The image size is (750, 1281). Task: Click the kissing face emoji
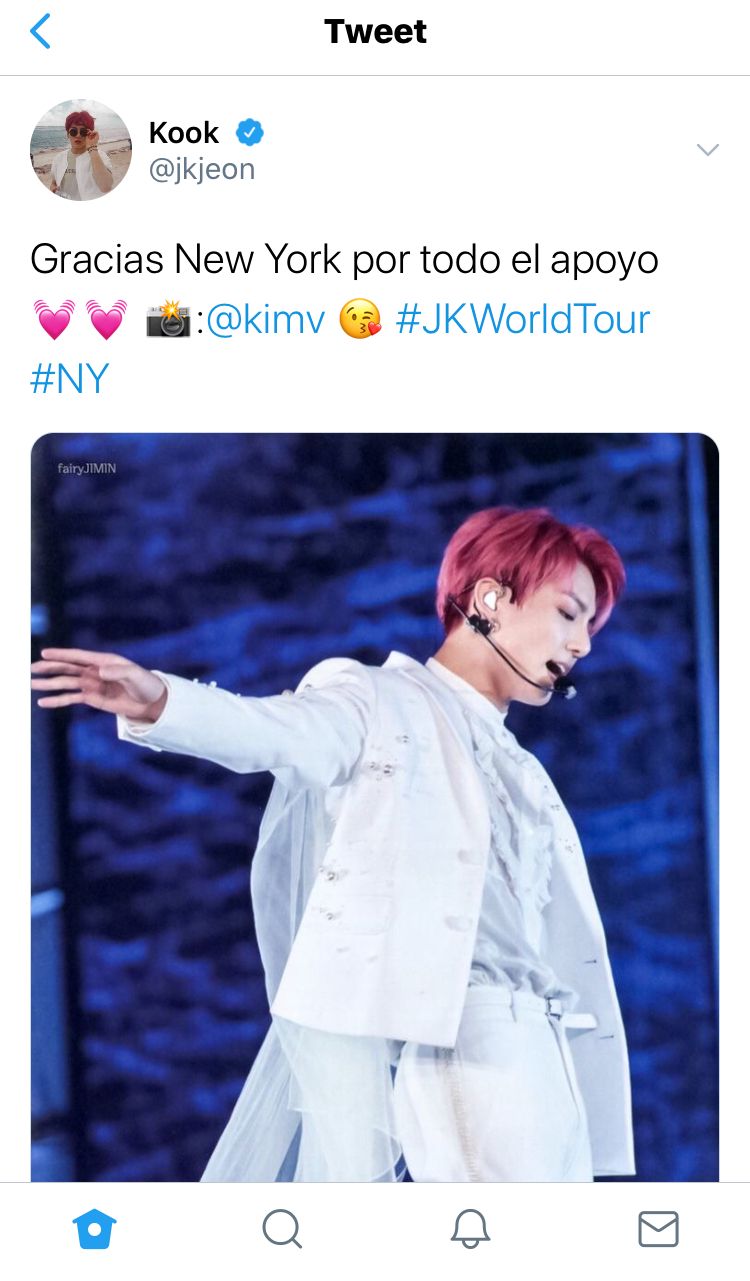[x=360, y=320]
